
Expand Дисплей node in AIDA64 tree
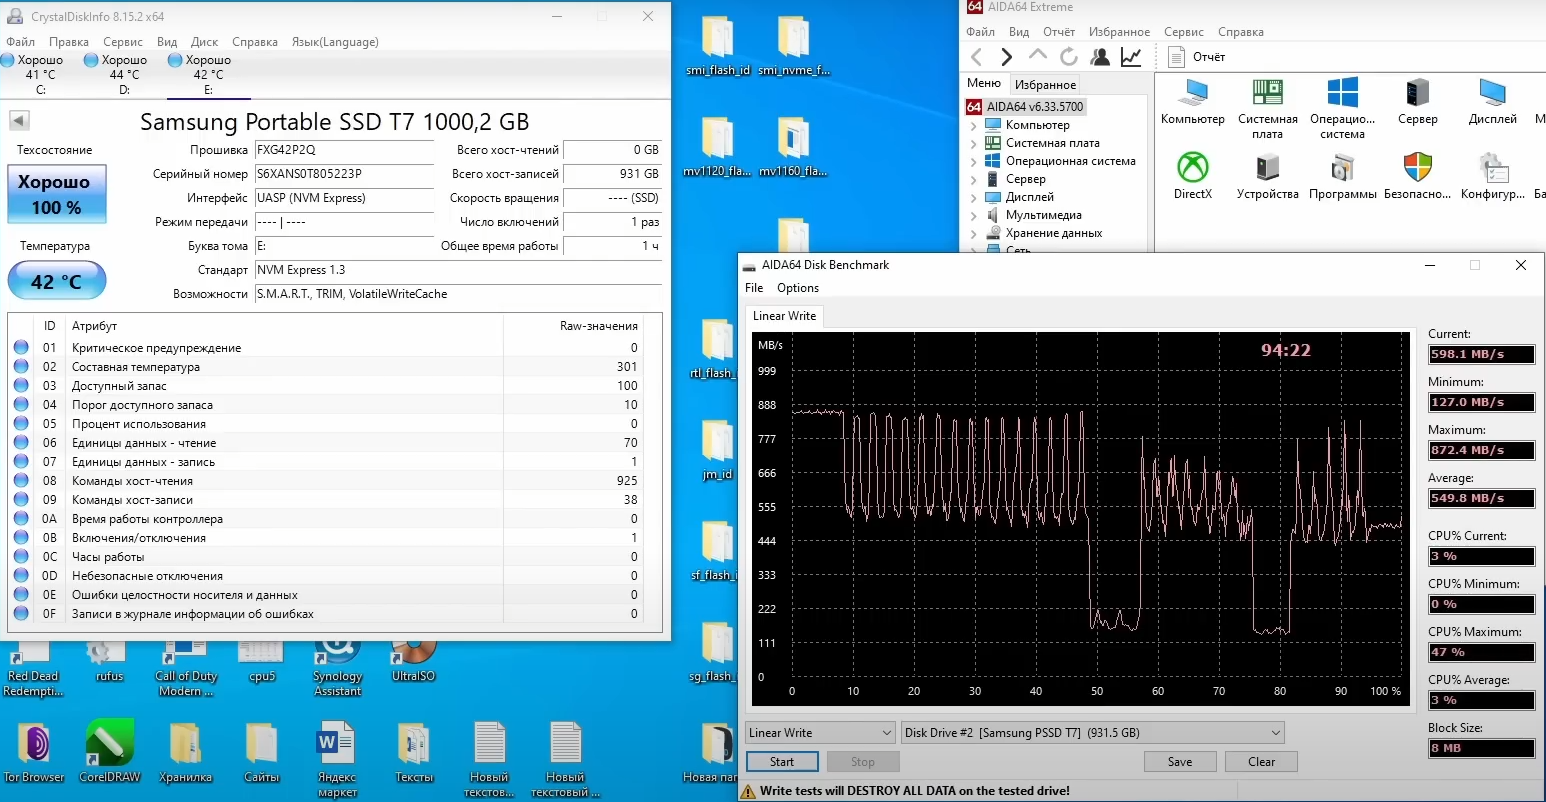973,197
